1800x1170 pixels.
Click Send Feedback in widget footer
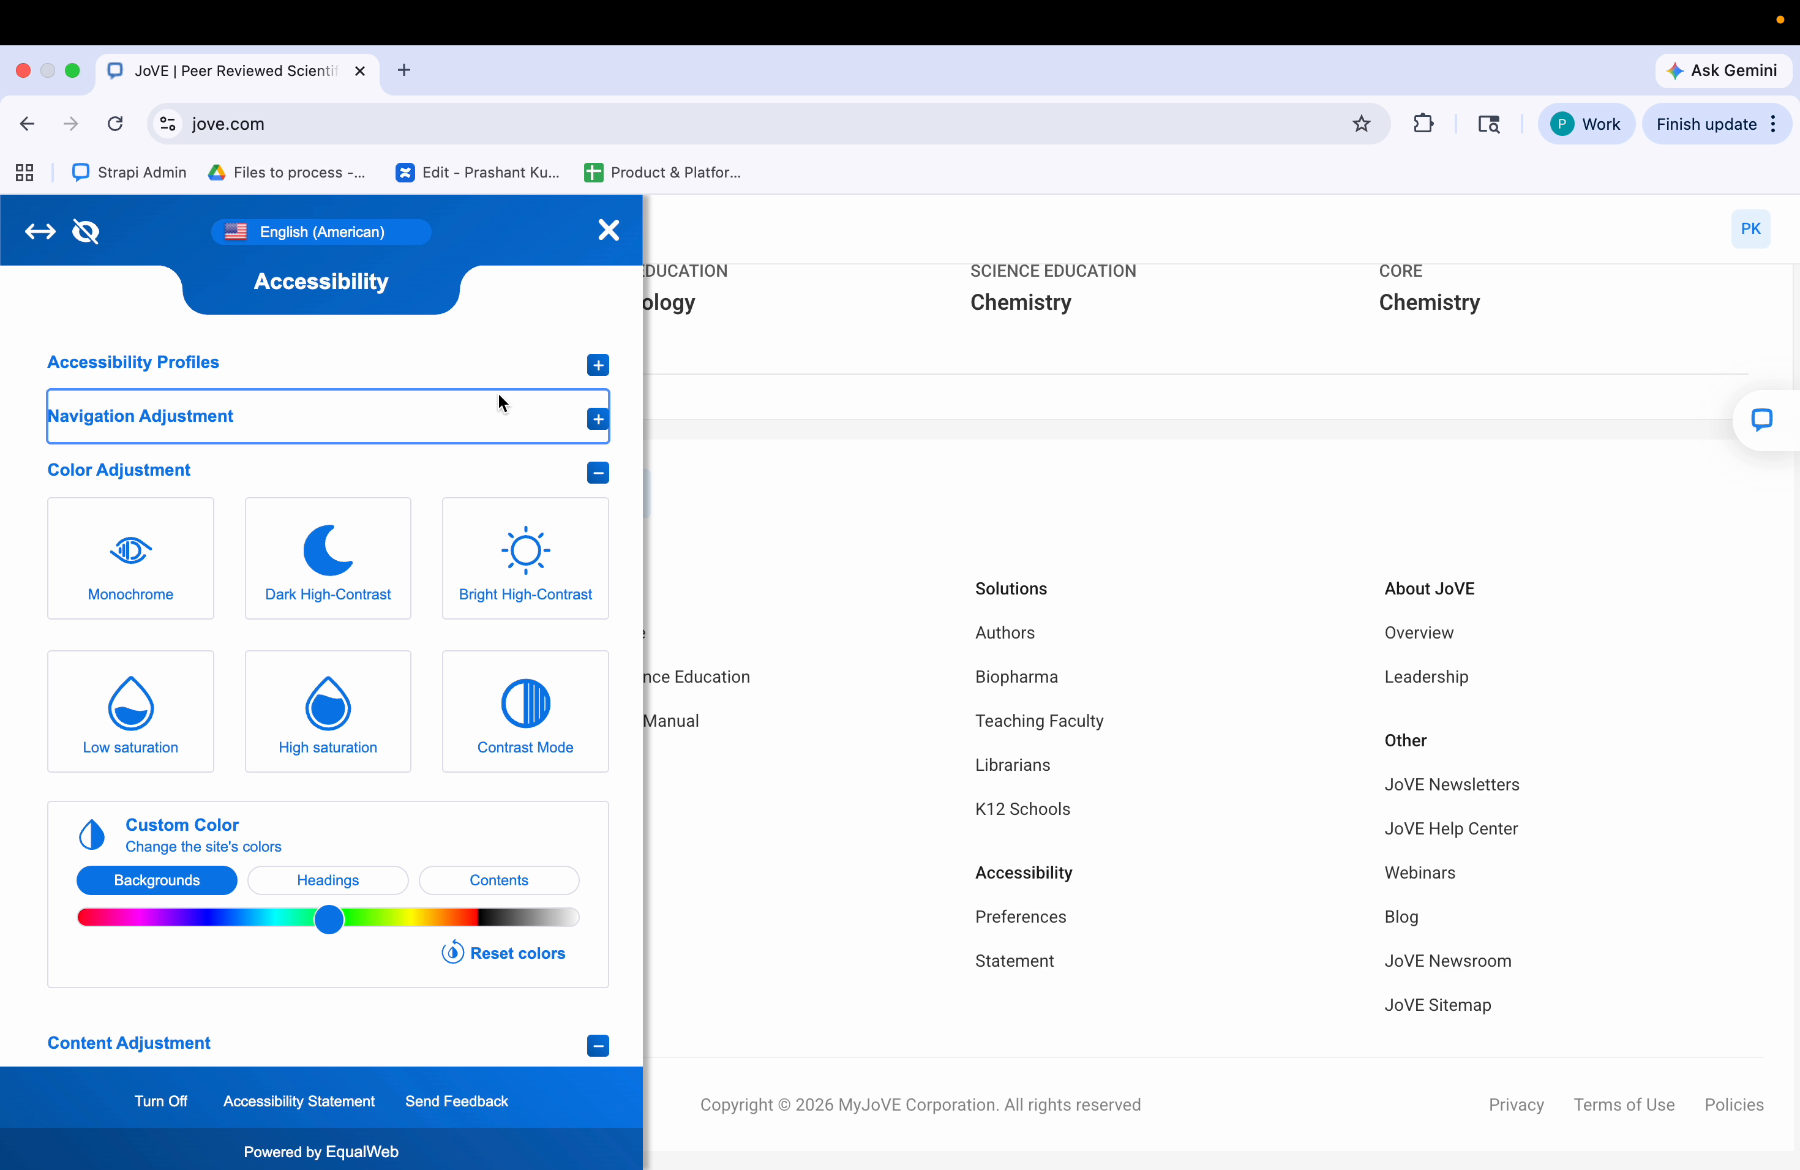[457, 1101]
